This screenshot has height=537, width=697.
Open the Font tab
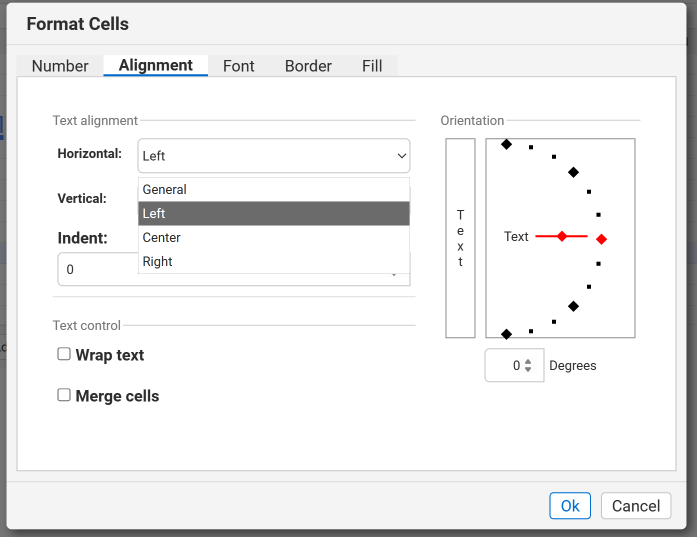238,66
